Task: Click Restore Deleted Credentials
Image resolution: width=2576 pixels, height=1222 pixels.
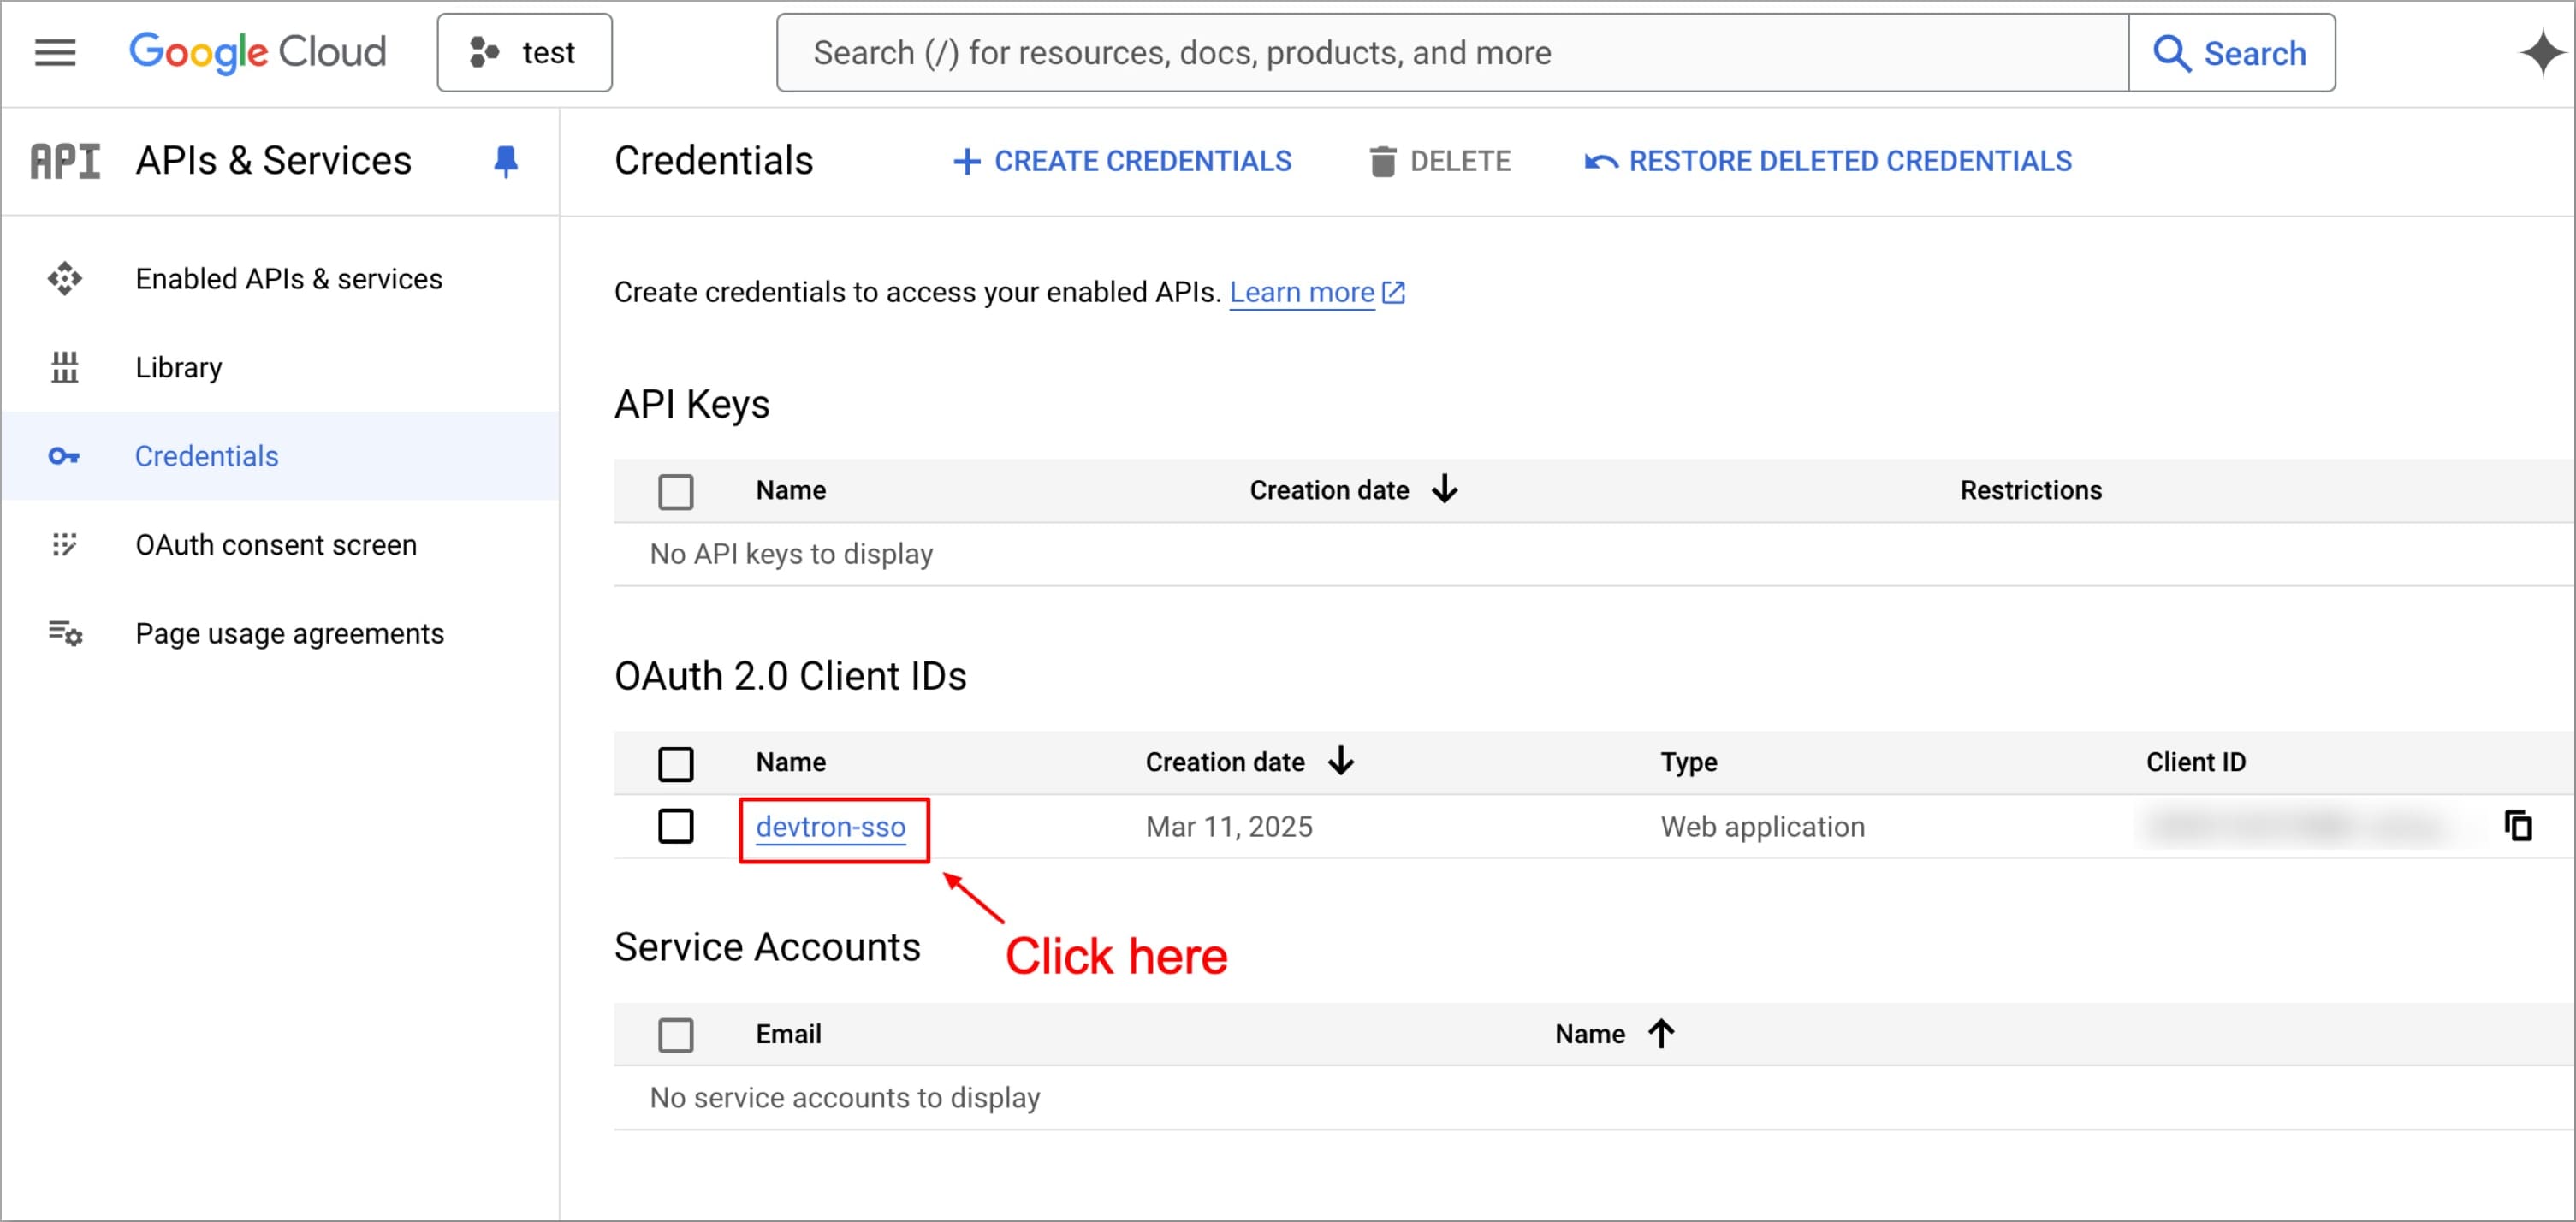Action: point(1828,161)
